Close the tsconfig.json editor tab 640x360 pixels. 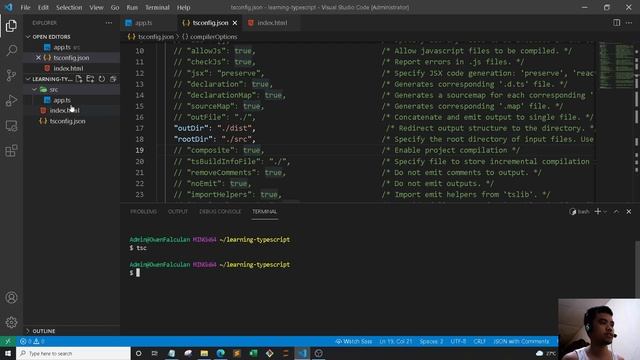click(x=235, y=23)
